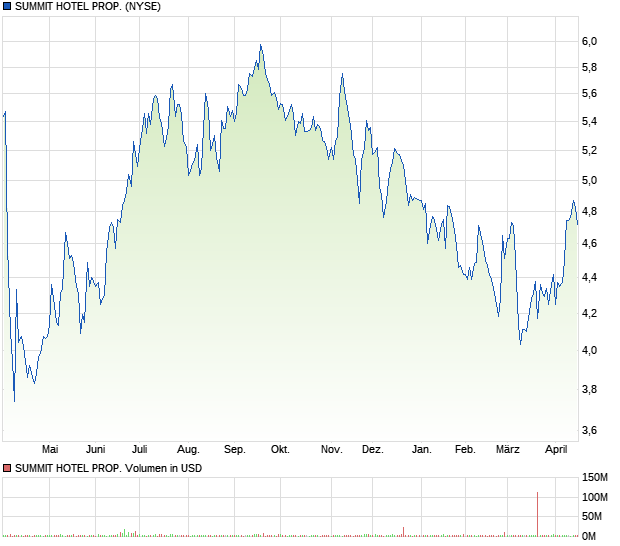Click the 50M volume axis value

(592, 516)
